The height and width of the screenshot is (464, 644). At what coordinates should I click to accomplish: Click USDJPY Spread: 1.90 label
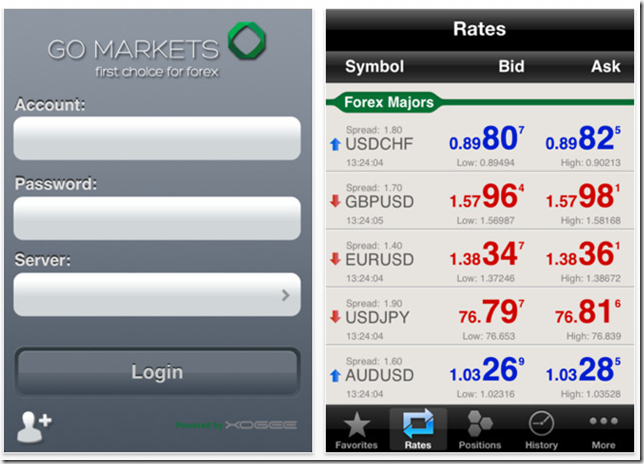point(374,304)
